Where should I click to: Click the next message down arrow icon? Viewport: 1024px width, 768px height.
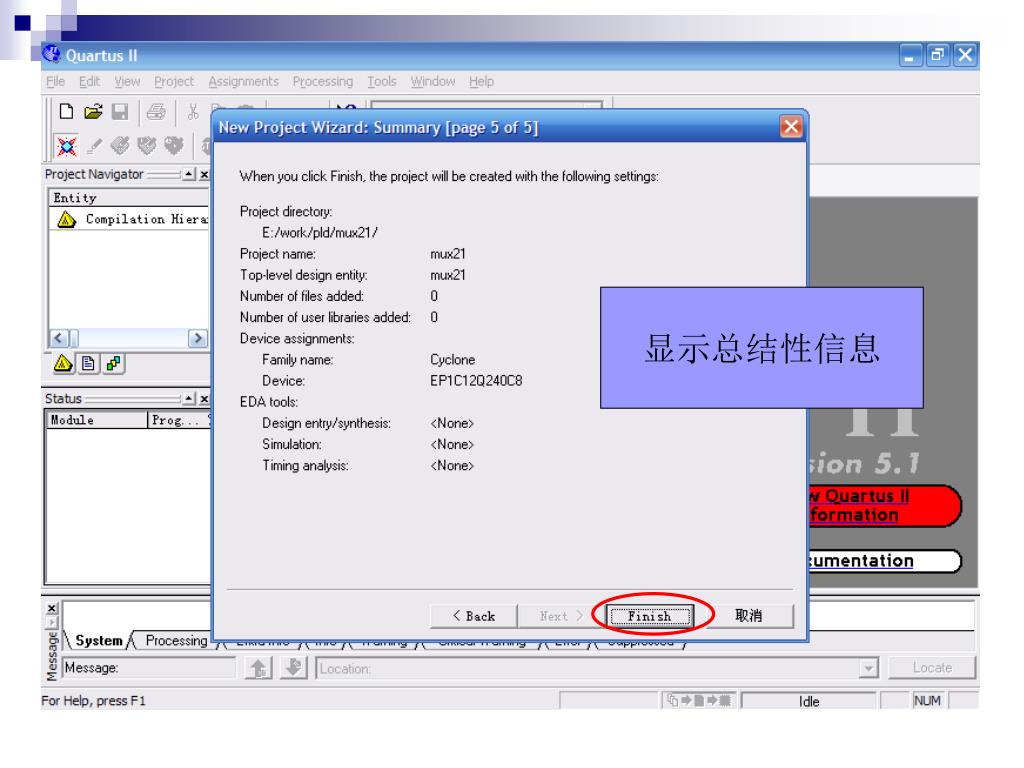coord(294,668)
